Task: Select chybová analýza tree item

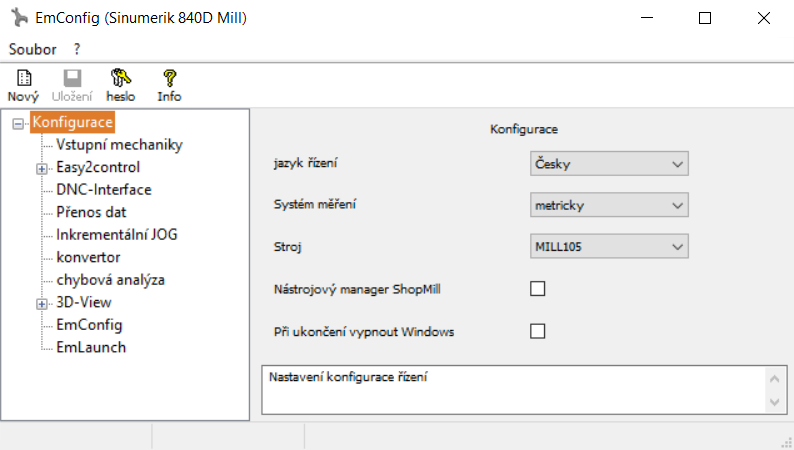Action: 110,280
